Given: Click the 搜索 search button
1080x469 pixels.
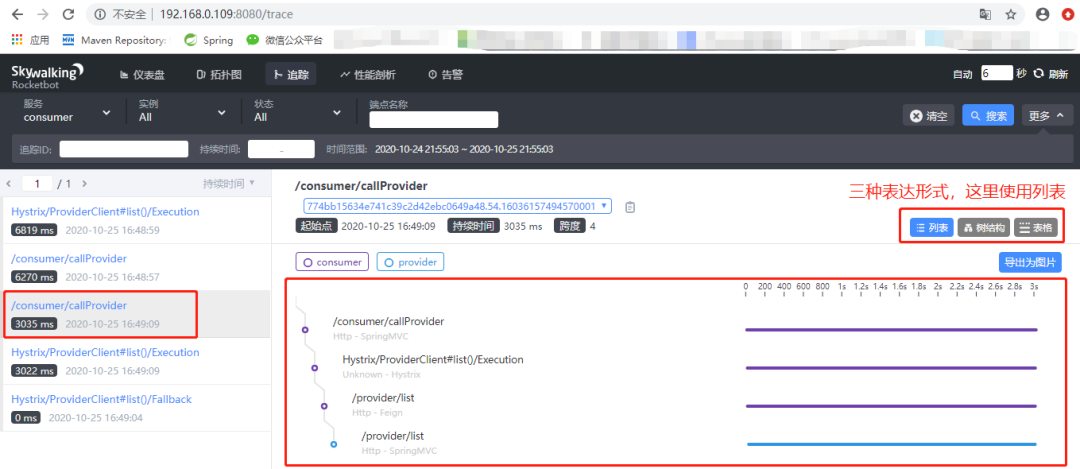Looking at the screenshot, I should (x=988, y=116).
